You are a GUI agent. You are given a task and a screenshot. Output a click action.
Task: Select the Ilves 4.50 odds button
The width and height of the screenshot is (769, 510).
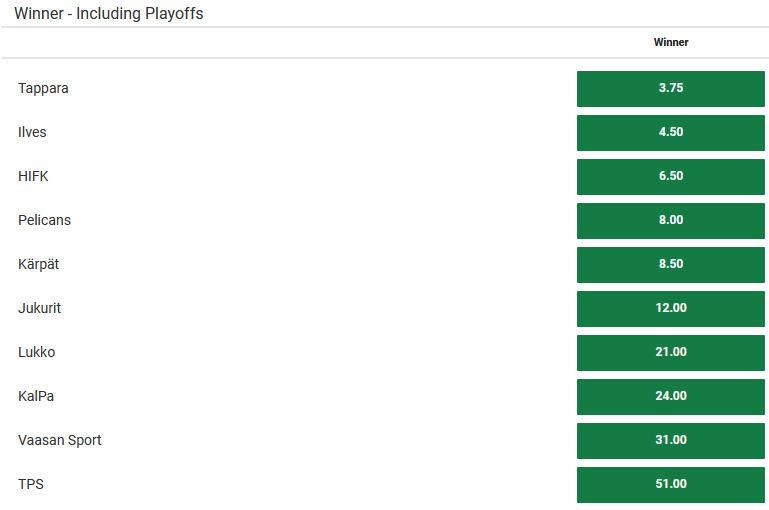(671, 132)
